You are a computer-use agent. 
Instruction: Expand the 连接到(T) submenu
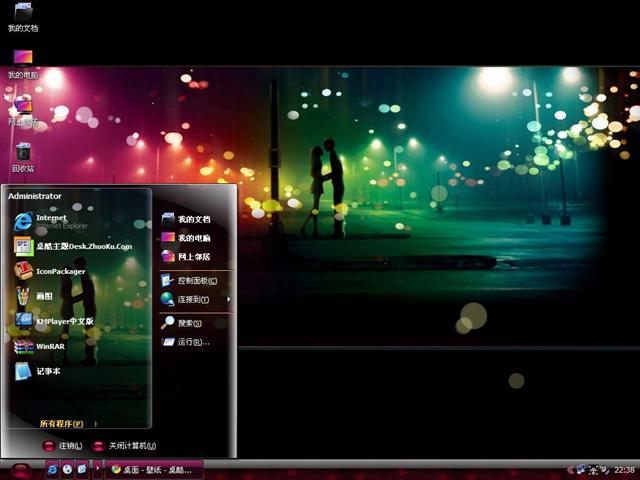[193, 299]
